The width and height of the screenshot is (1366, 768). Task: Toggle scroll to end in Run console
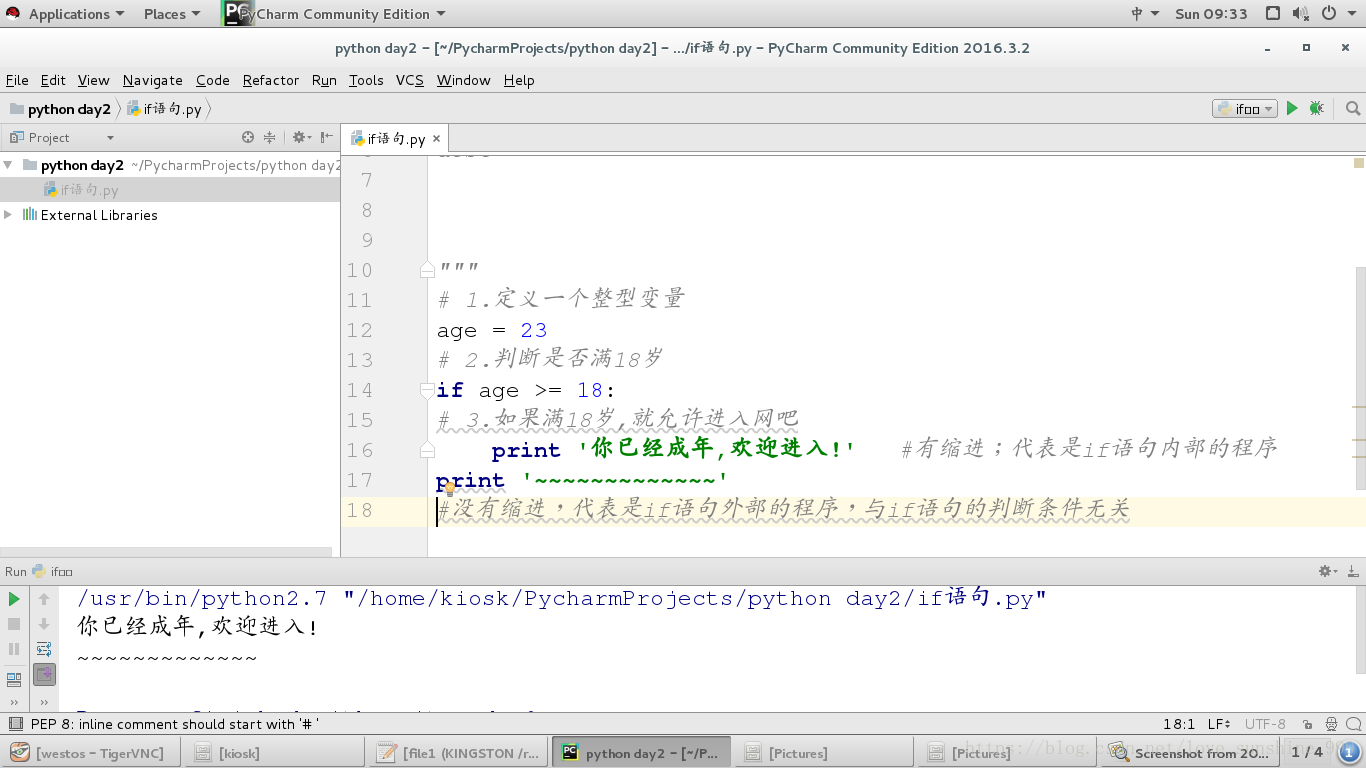tap(44, 675)
